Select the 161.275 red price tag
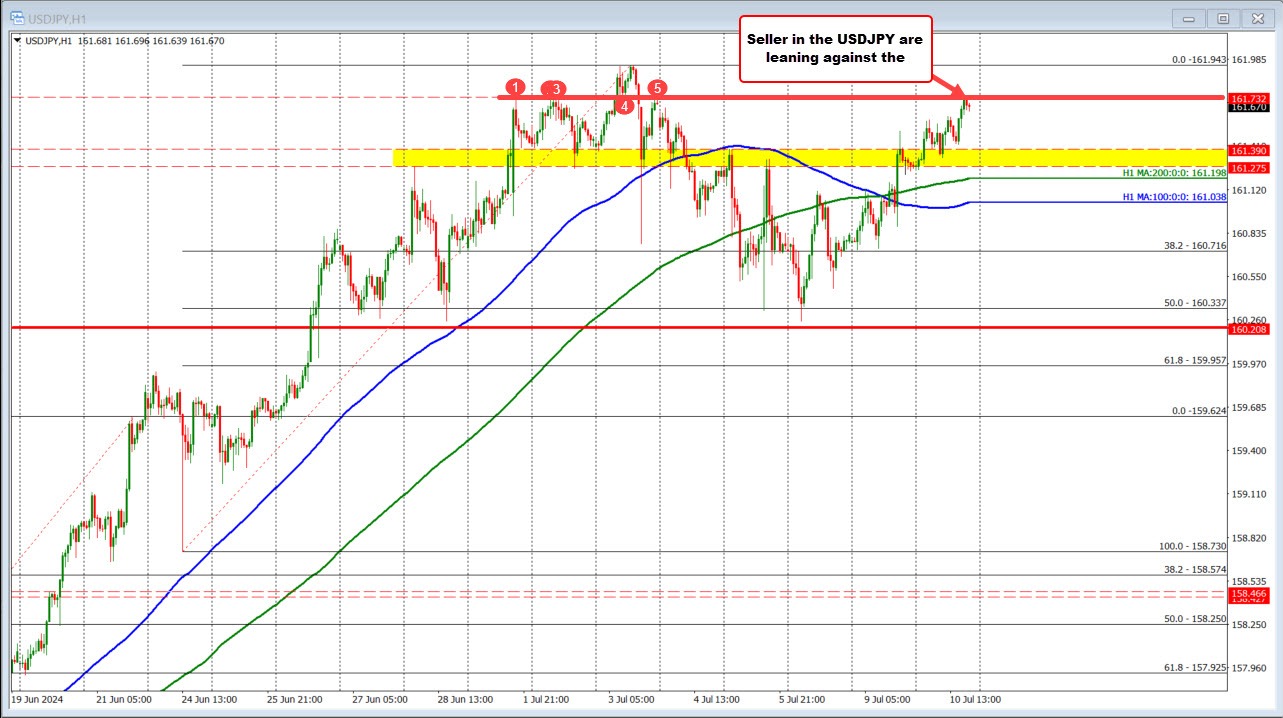Image resolution: width=1283 pixels, height=718 pixels. click(1249, 167)
